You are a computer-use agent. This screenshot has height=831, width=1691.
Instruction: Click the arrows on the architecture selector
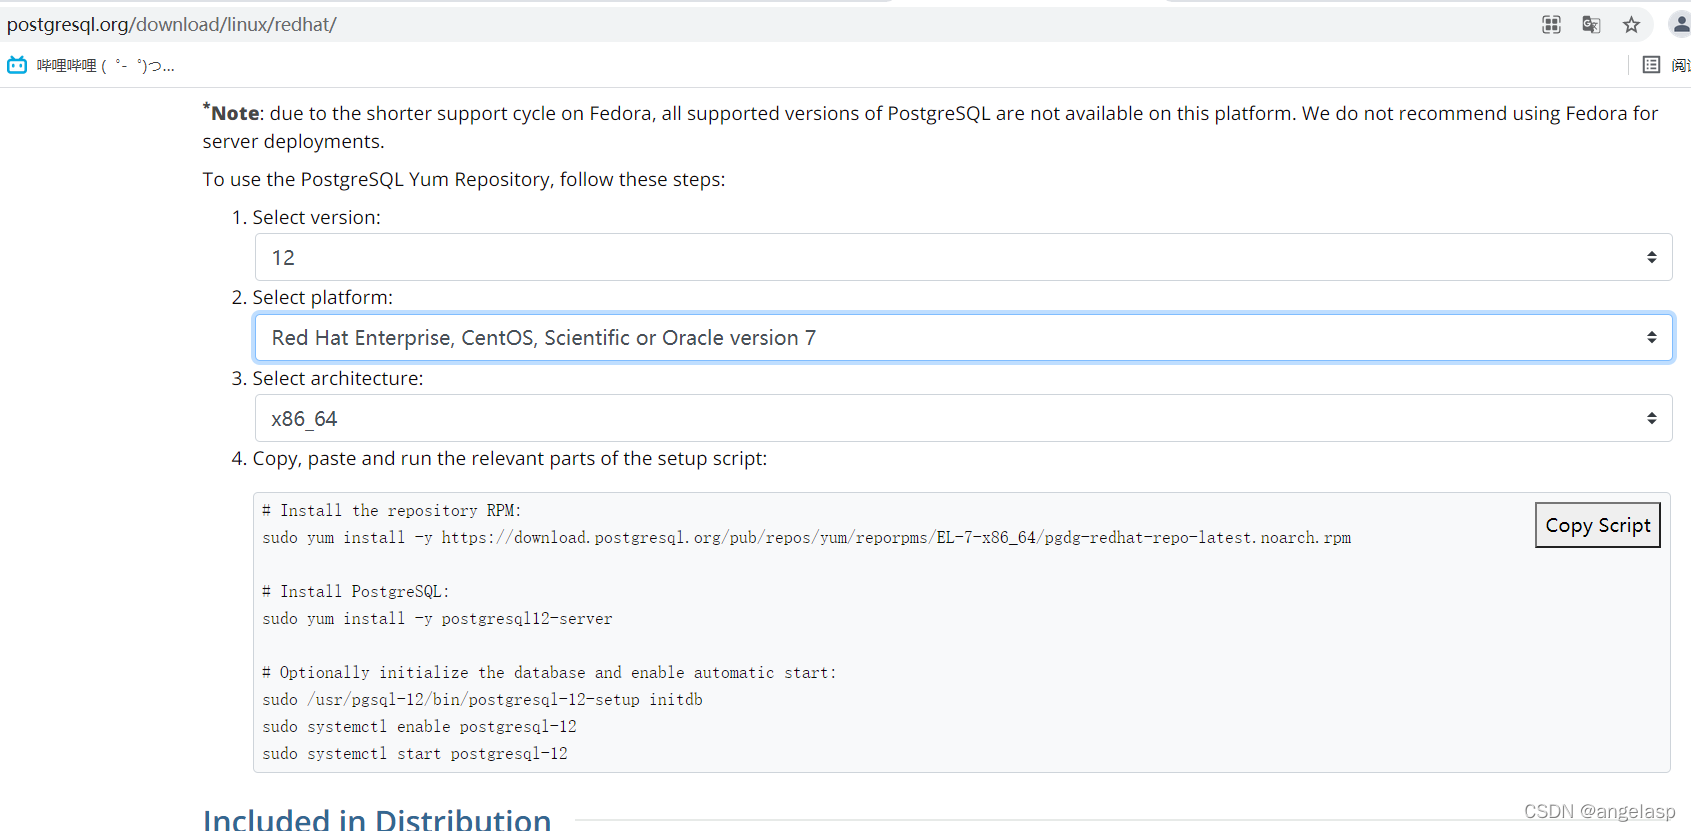1652,418
